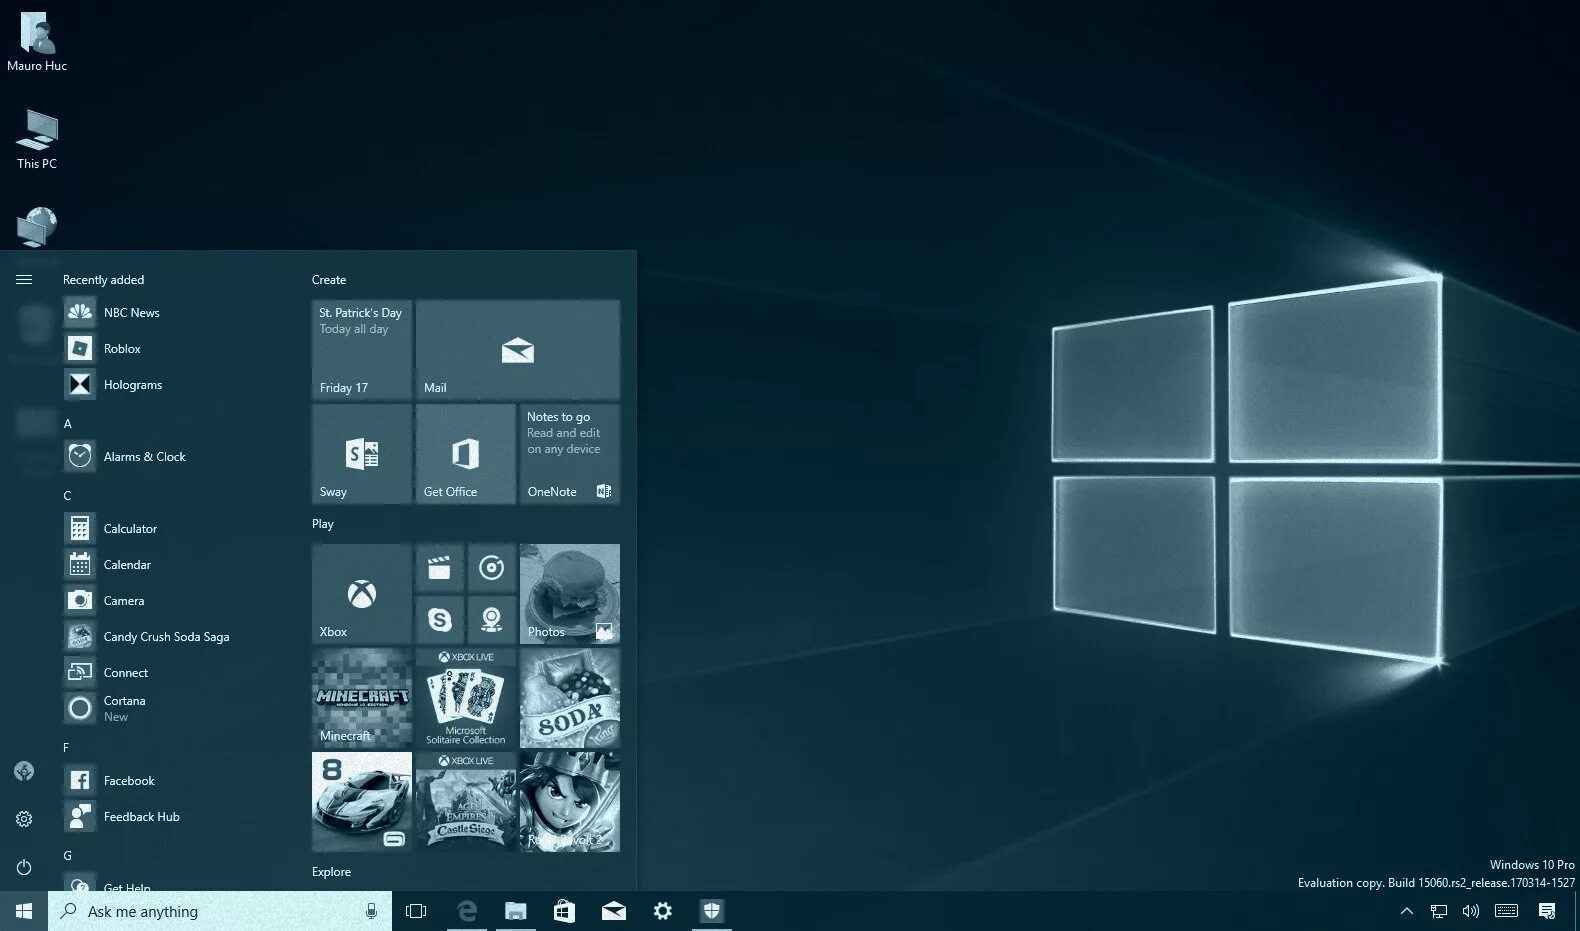Open Task View from taskbar
The width and height of the screenshot is (1580, 931).
pyautogui.click(x=416, y=911)
